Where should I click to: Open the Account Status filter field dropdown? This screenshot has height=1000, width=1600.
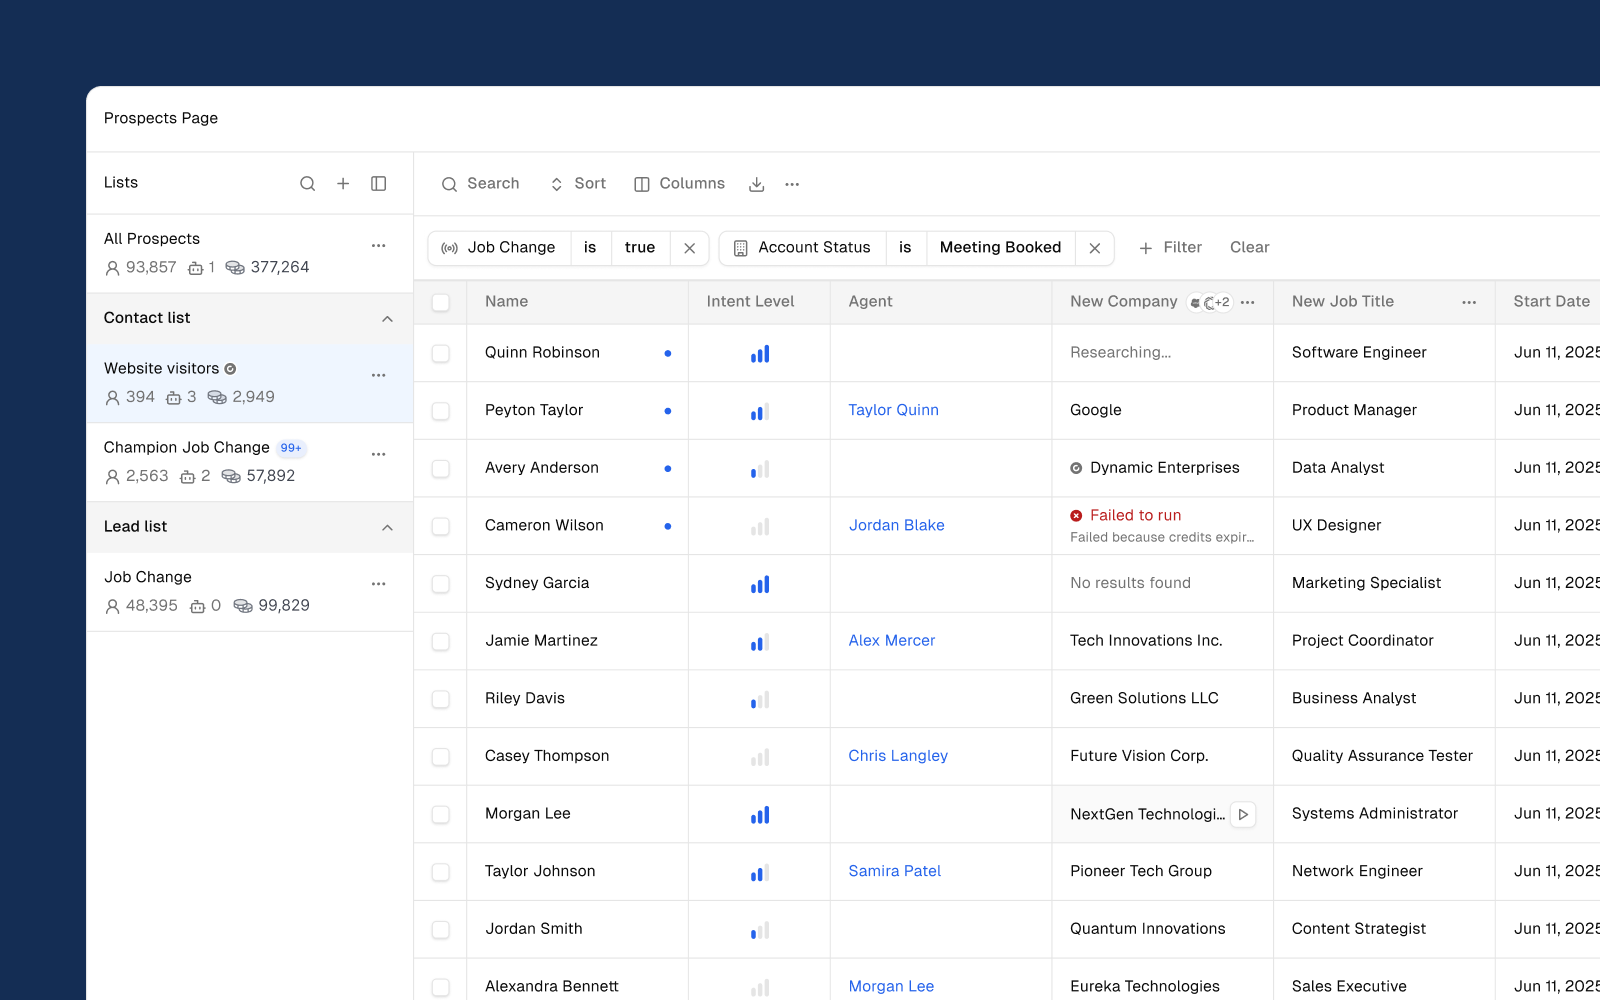point(803,248)
